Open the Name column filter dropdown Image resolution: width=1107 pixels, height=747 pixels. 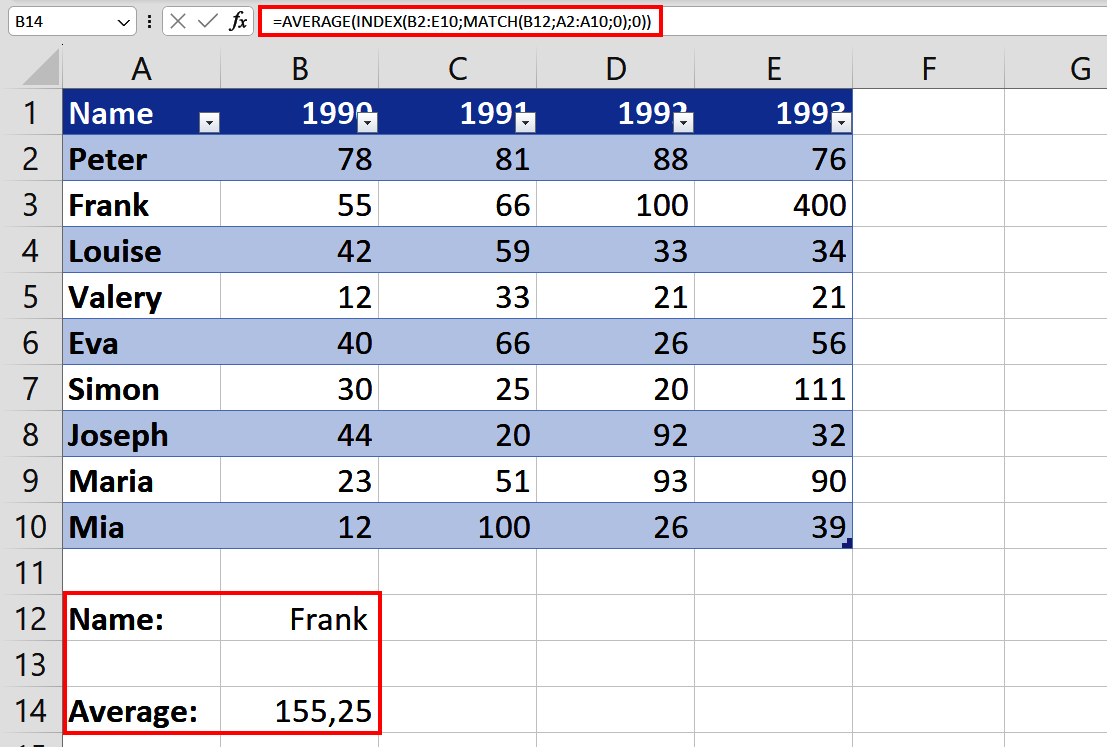(209, 122)
